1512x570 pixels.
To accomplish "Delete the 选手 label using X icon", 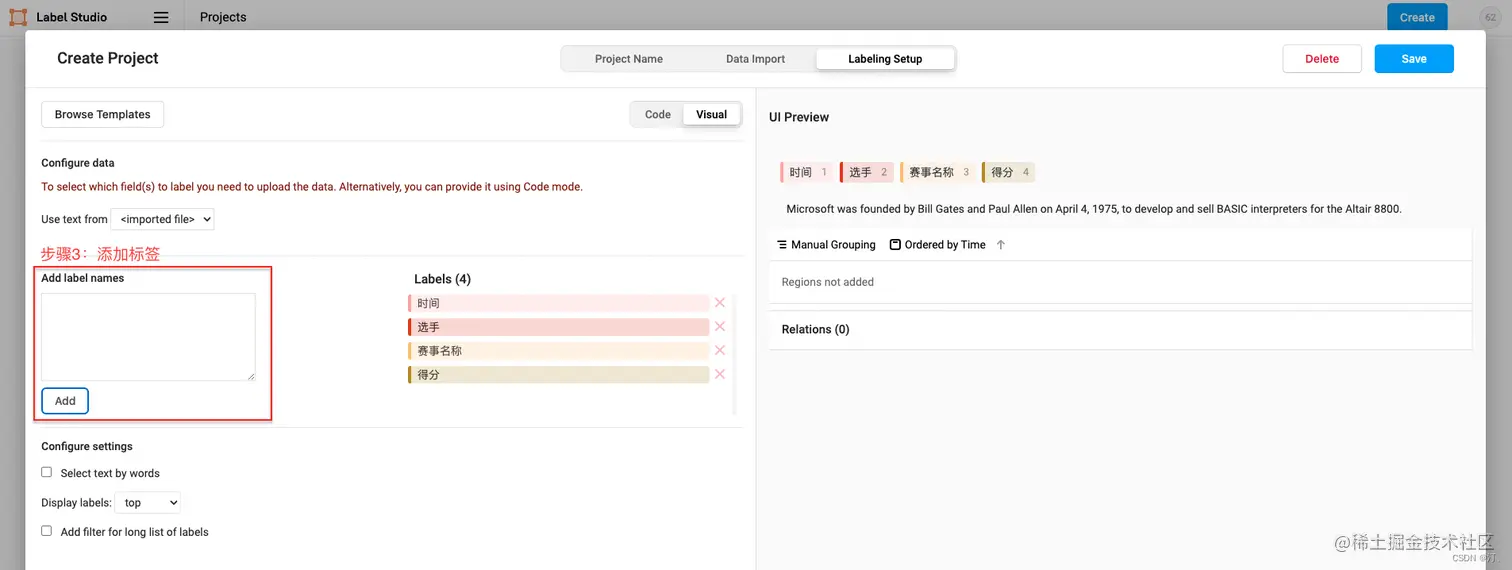I will pos(720,326).
